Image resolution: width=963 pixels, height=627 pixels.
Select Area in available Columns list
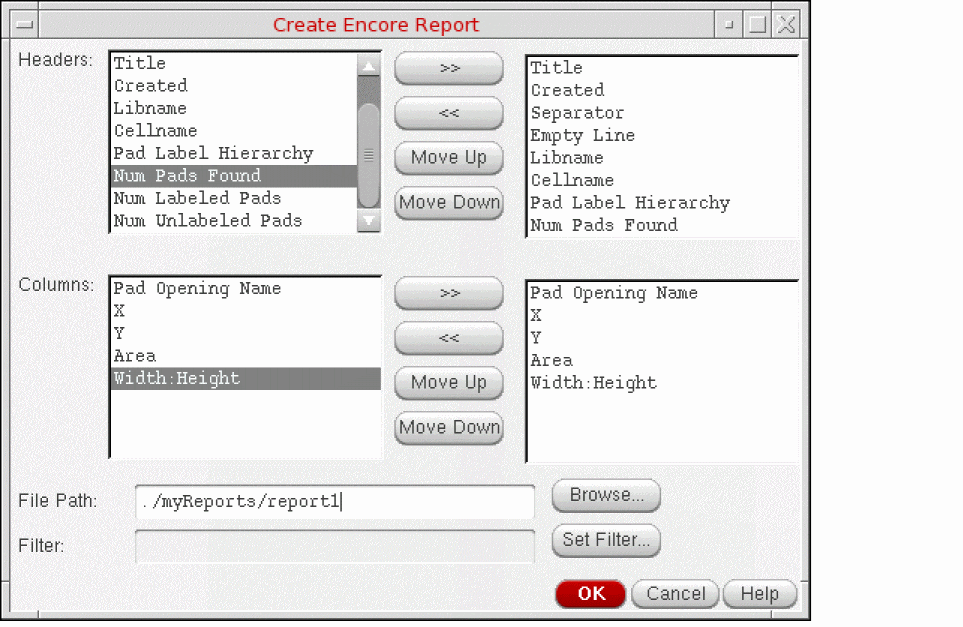tap(246, 356)
